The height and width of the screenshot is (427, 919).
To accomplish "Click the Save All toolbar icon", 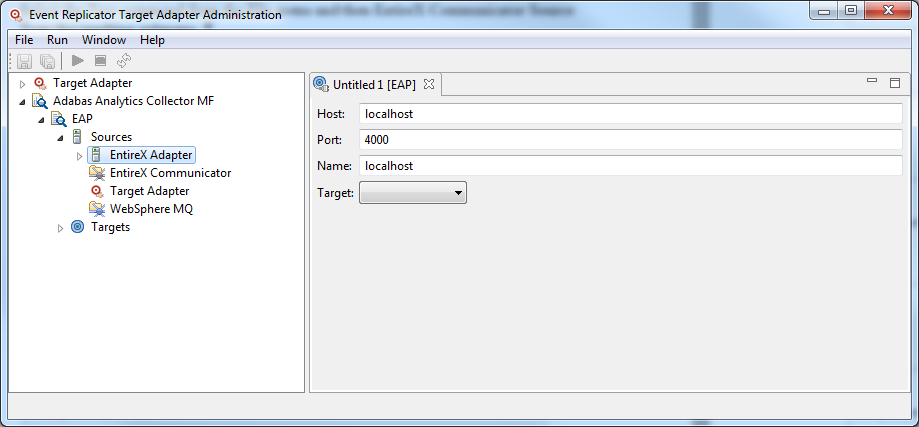I will 47,61.
